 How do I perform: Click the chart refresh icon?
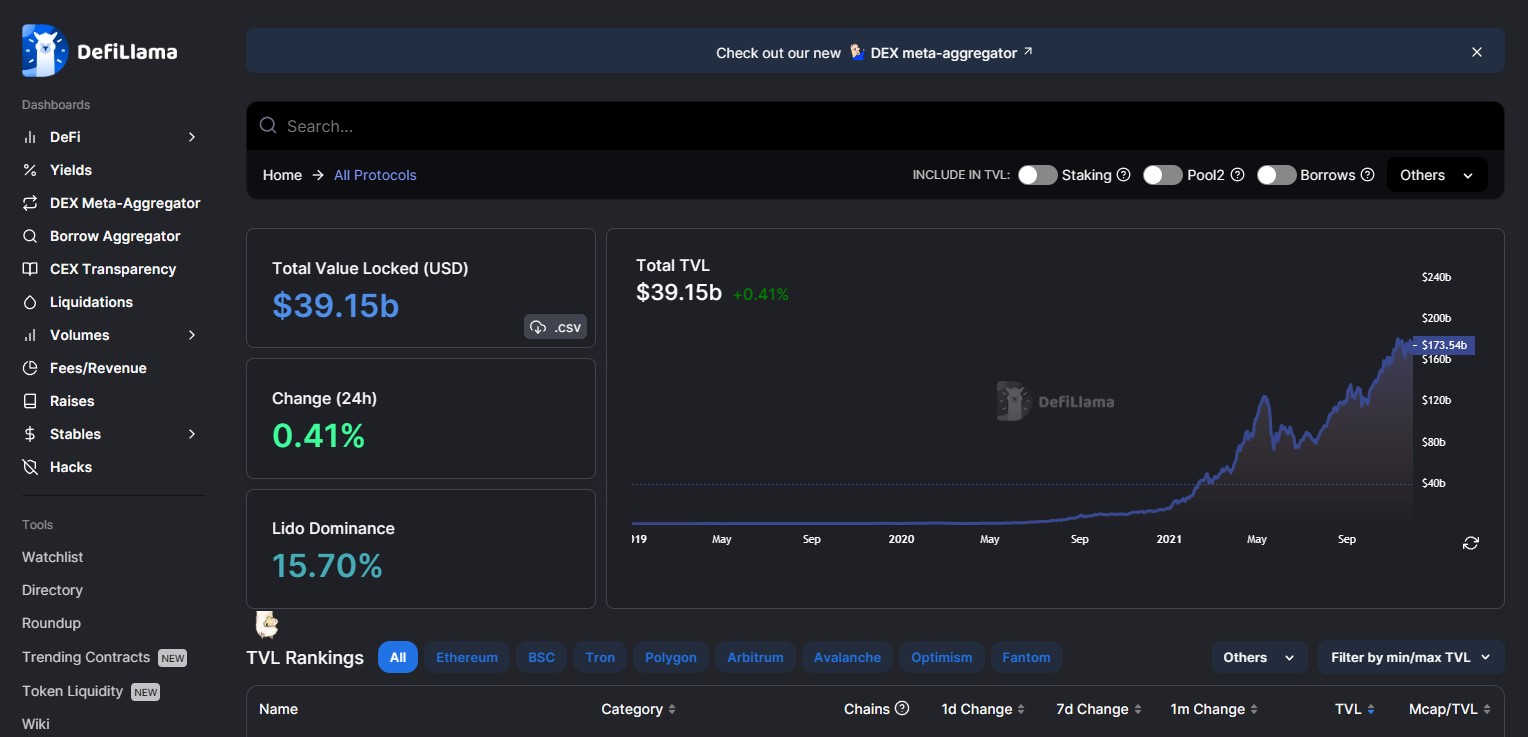(x=1470, y=542)
